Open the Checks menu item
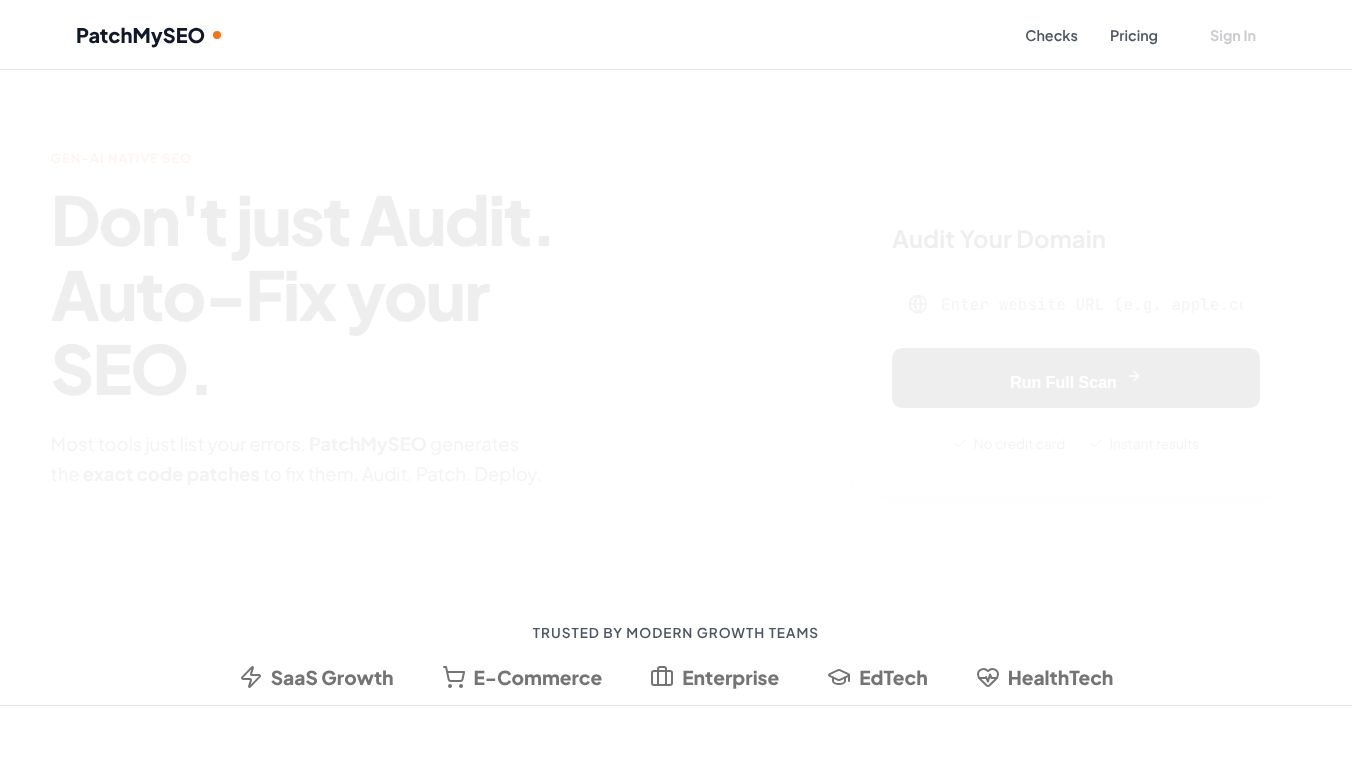The width and height of the screenshot is (1352, 760). (x=1051, y=36)
